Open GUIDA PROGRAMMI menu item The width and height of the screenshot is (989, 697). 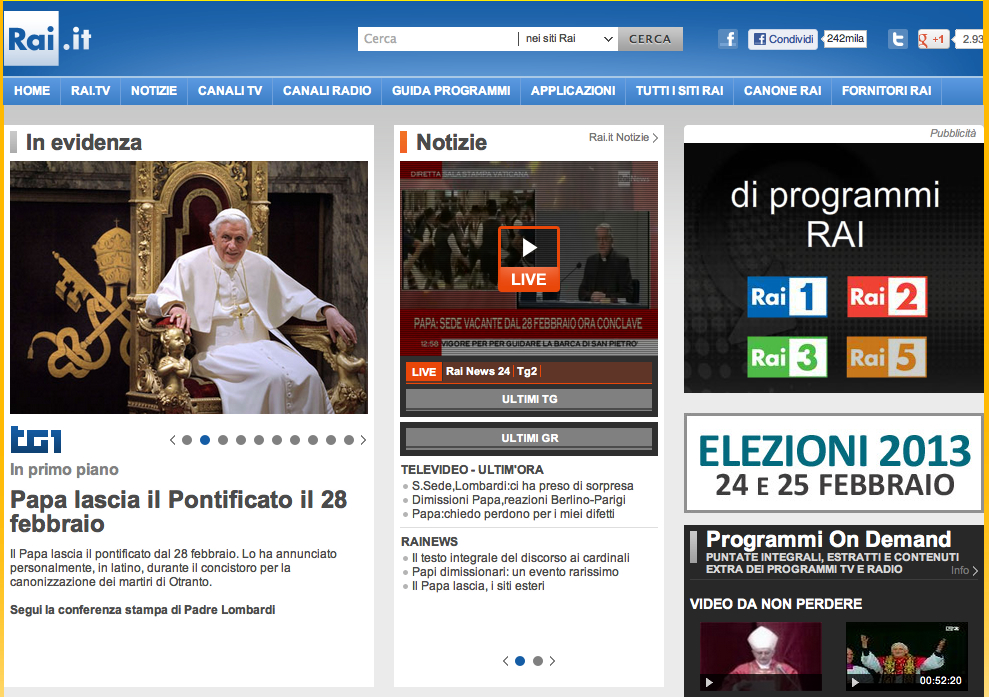tap(451, 91)
